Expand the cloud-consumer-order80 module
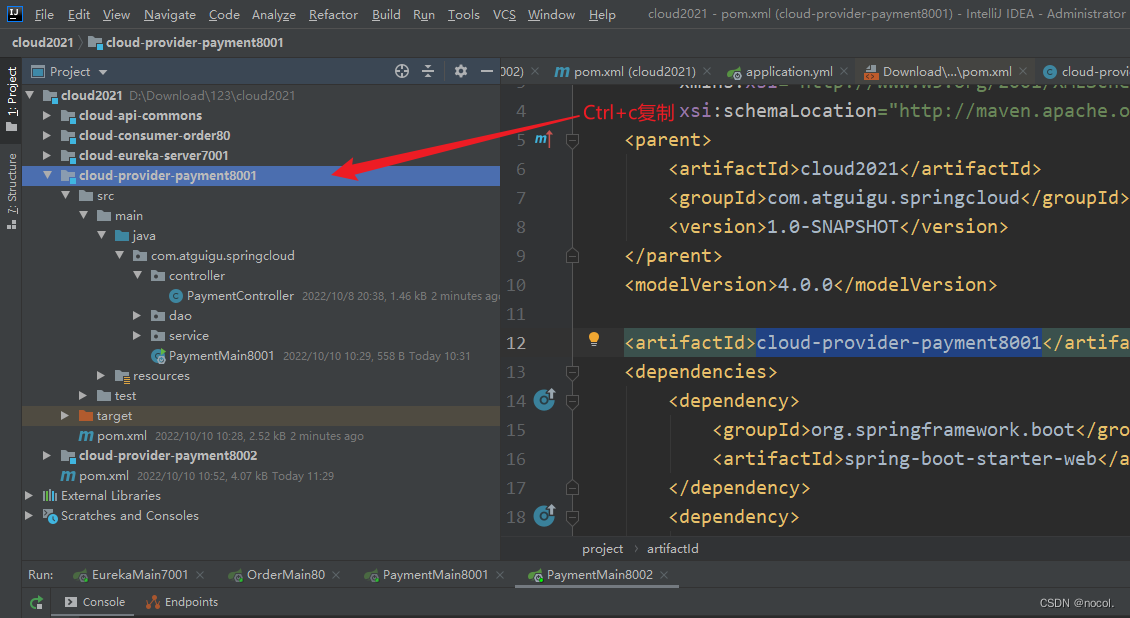Screen dimensions: 1130x618 [47, 135]
